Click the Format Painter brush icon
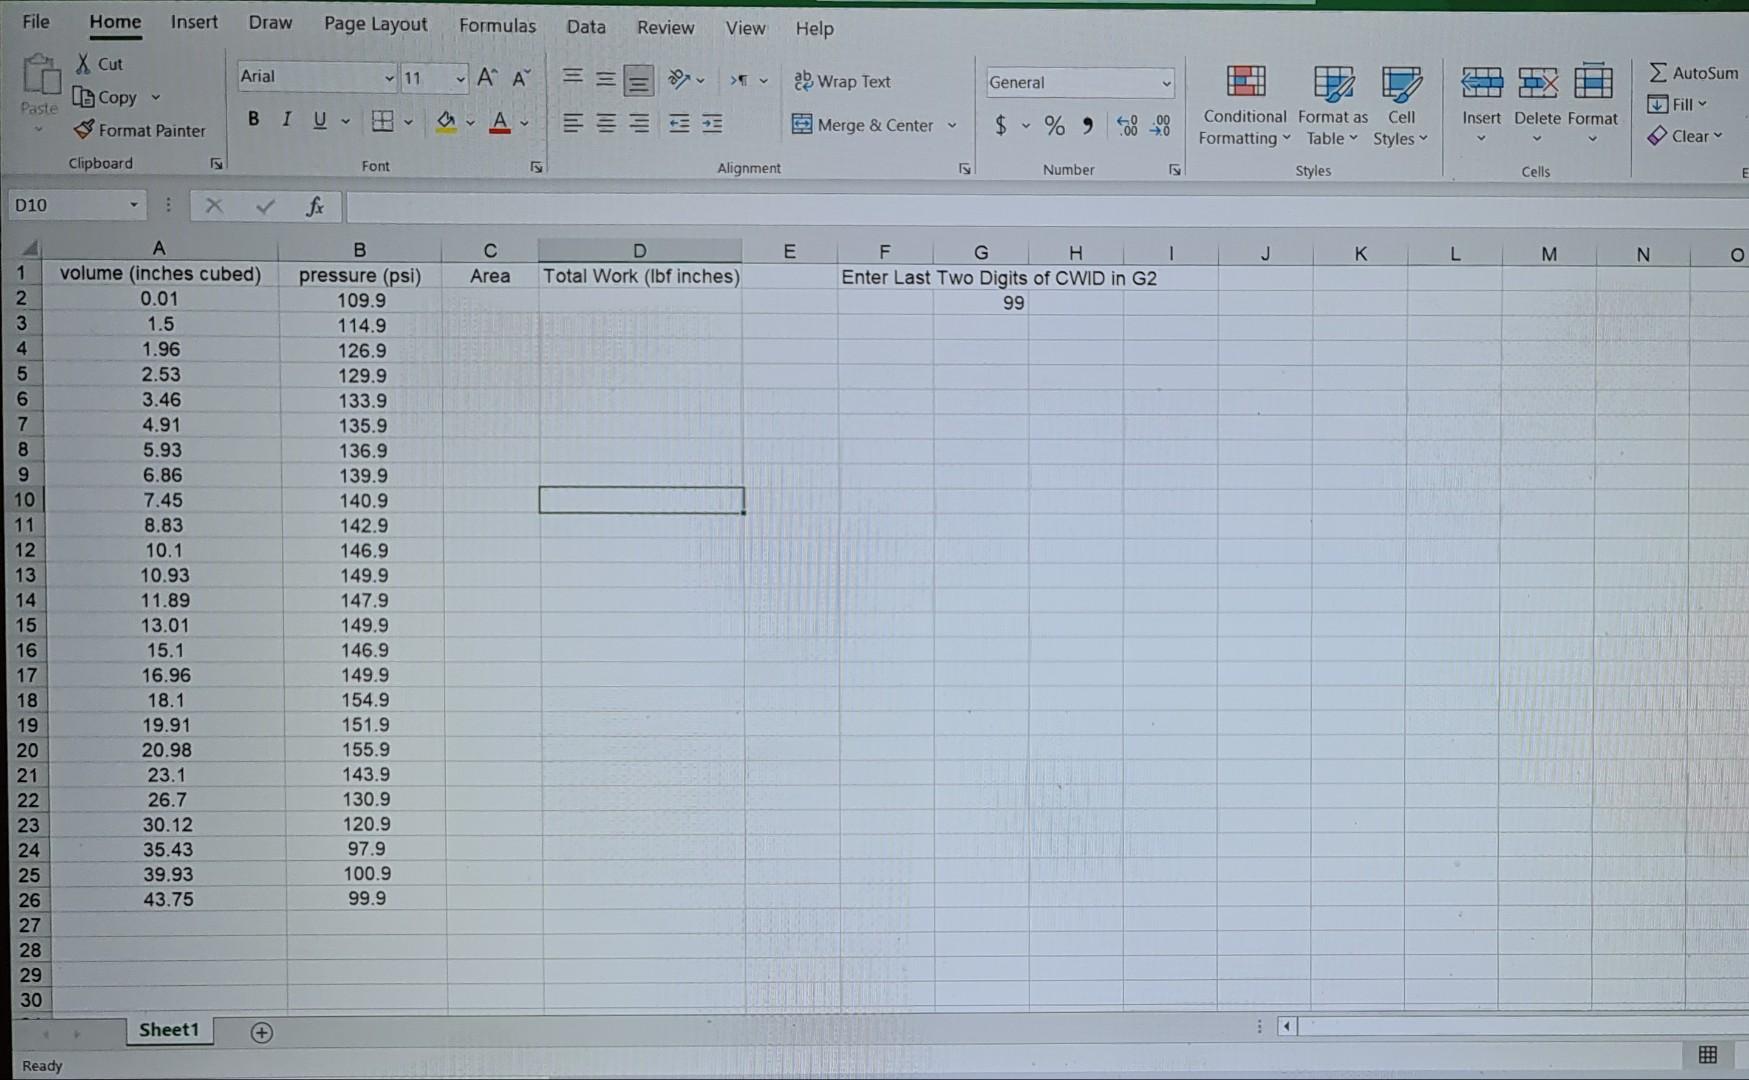This screenshot has width=1749, height=1080. click(84, 130)
